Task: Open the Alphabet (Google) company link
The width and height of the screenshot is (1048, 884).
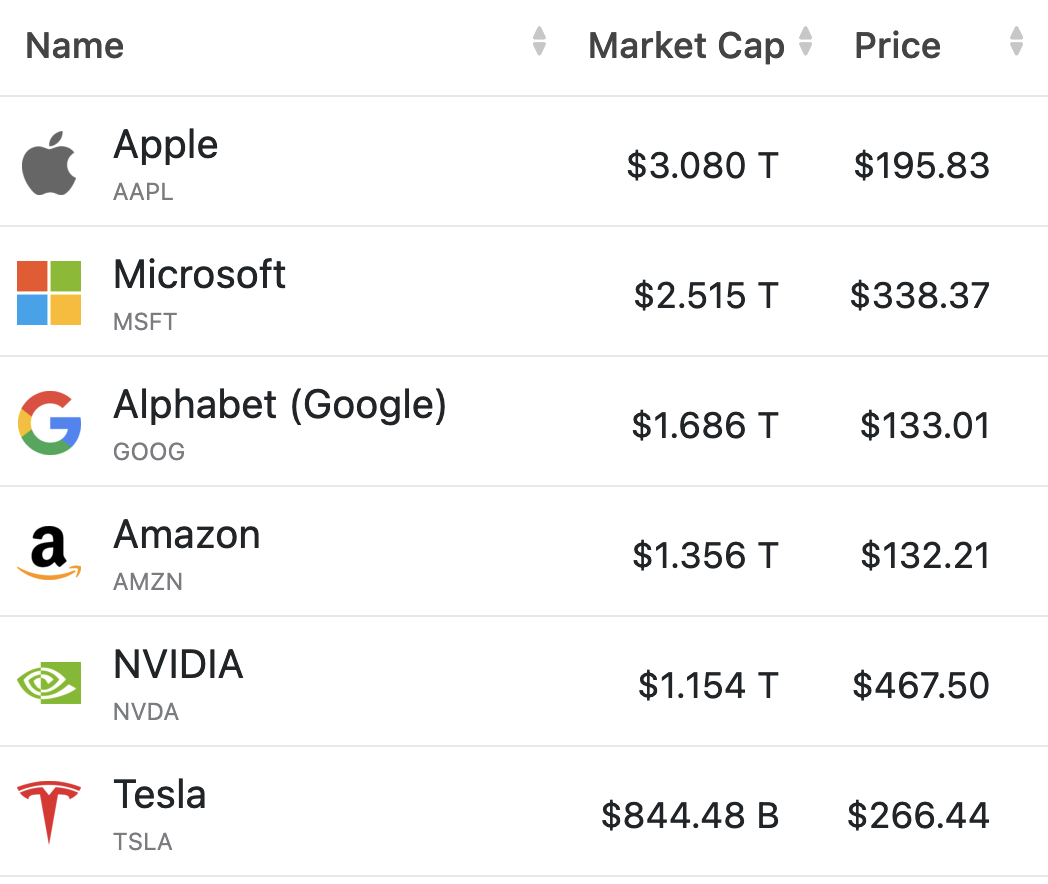Action: pos(280,405)
